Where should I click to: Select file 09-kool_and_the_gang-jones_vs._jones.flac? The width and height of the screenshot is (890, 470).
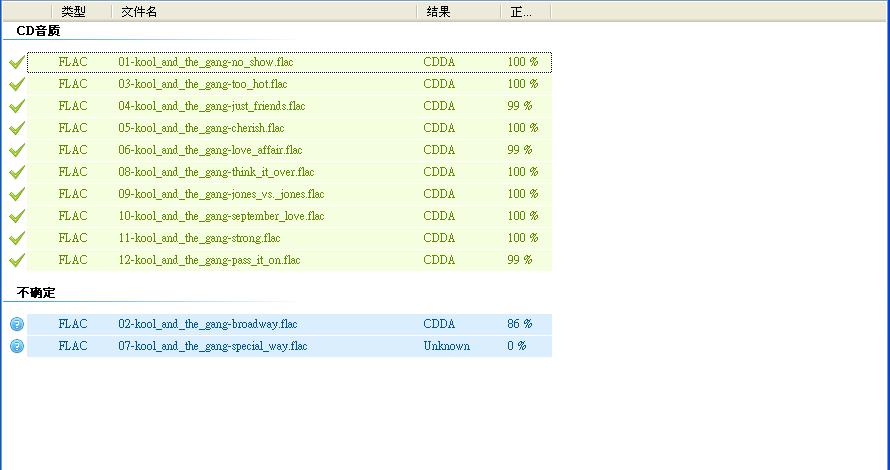click(x=221, y=194)
